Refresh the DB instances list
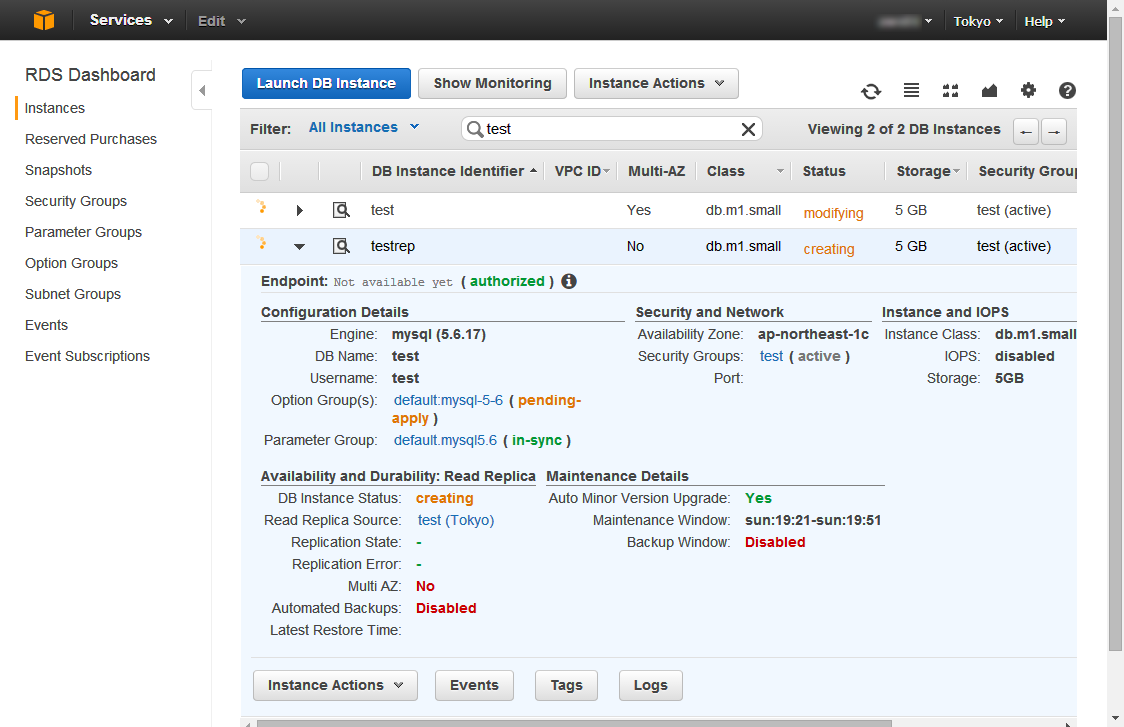The width and height of the screenshot is (1124, 727). (871, 91)
